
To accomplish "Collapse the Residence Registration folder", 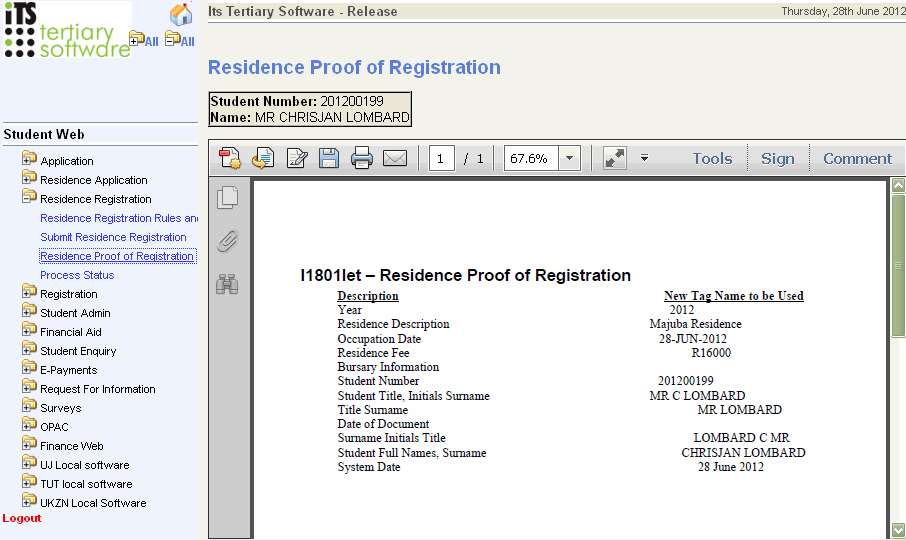I will (x=29, y=196).
